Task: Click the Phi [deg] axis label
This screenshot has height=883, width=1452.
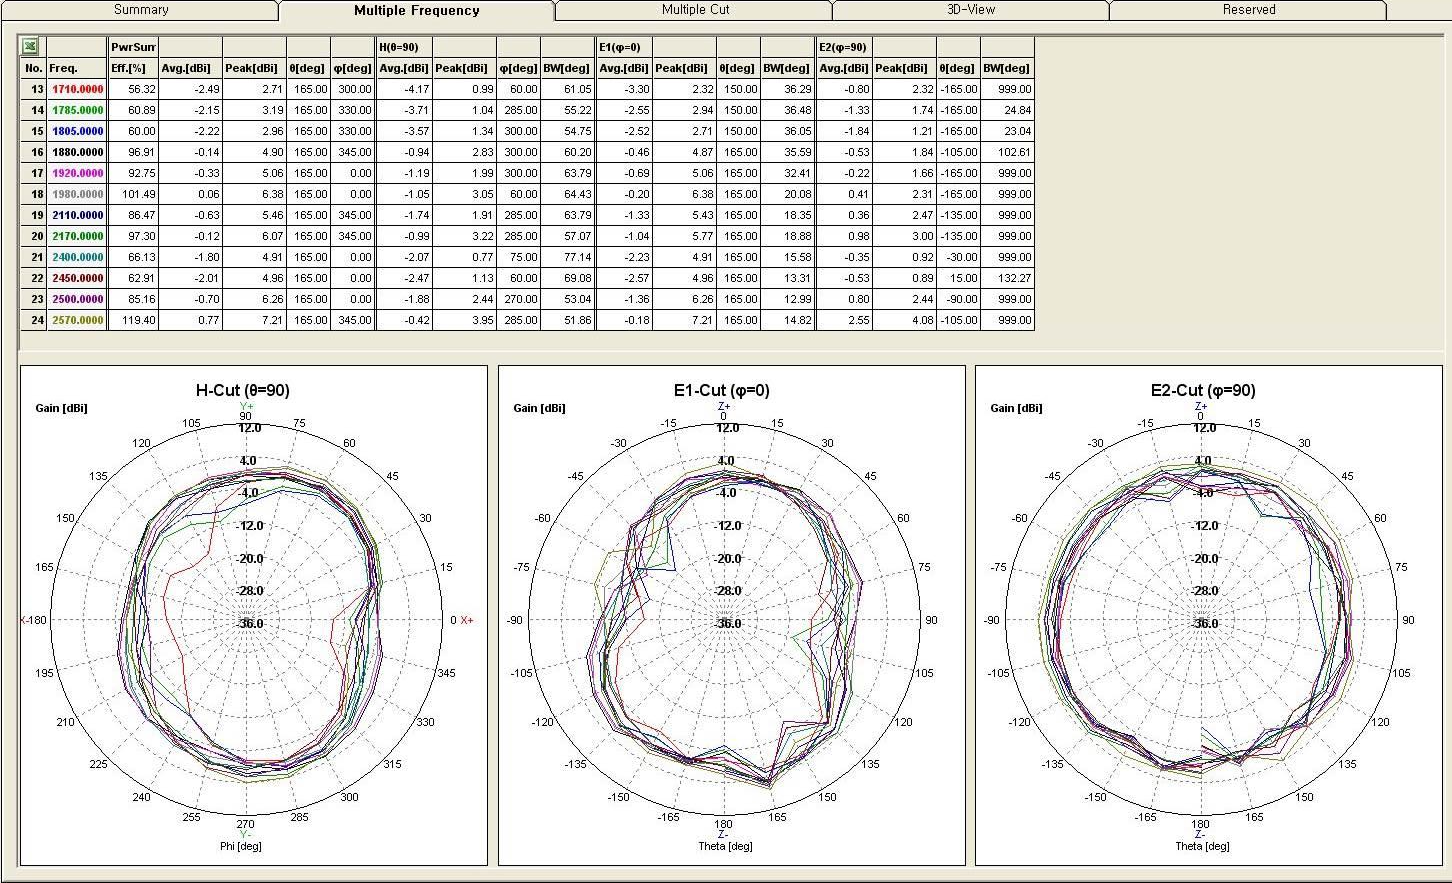Action: point(241,846)
